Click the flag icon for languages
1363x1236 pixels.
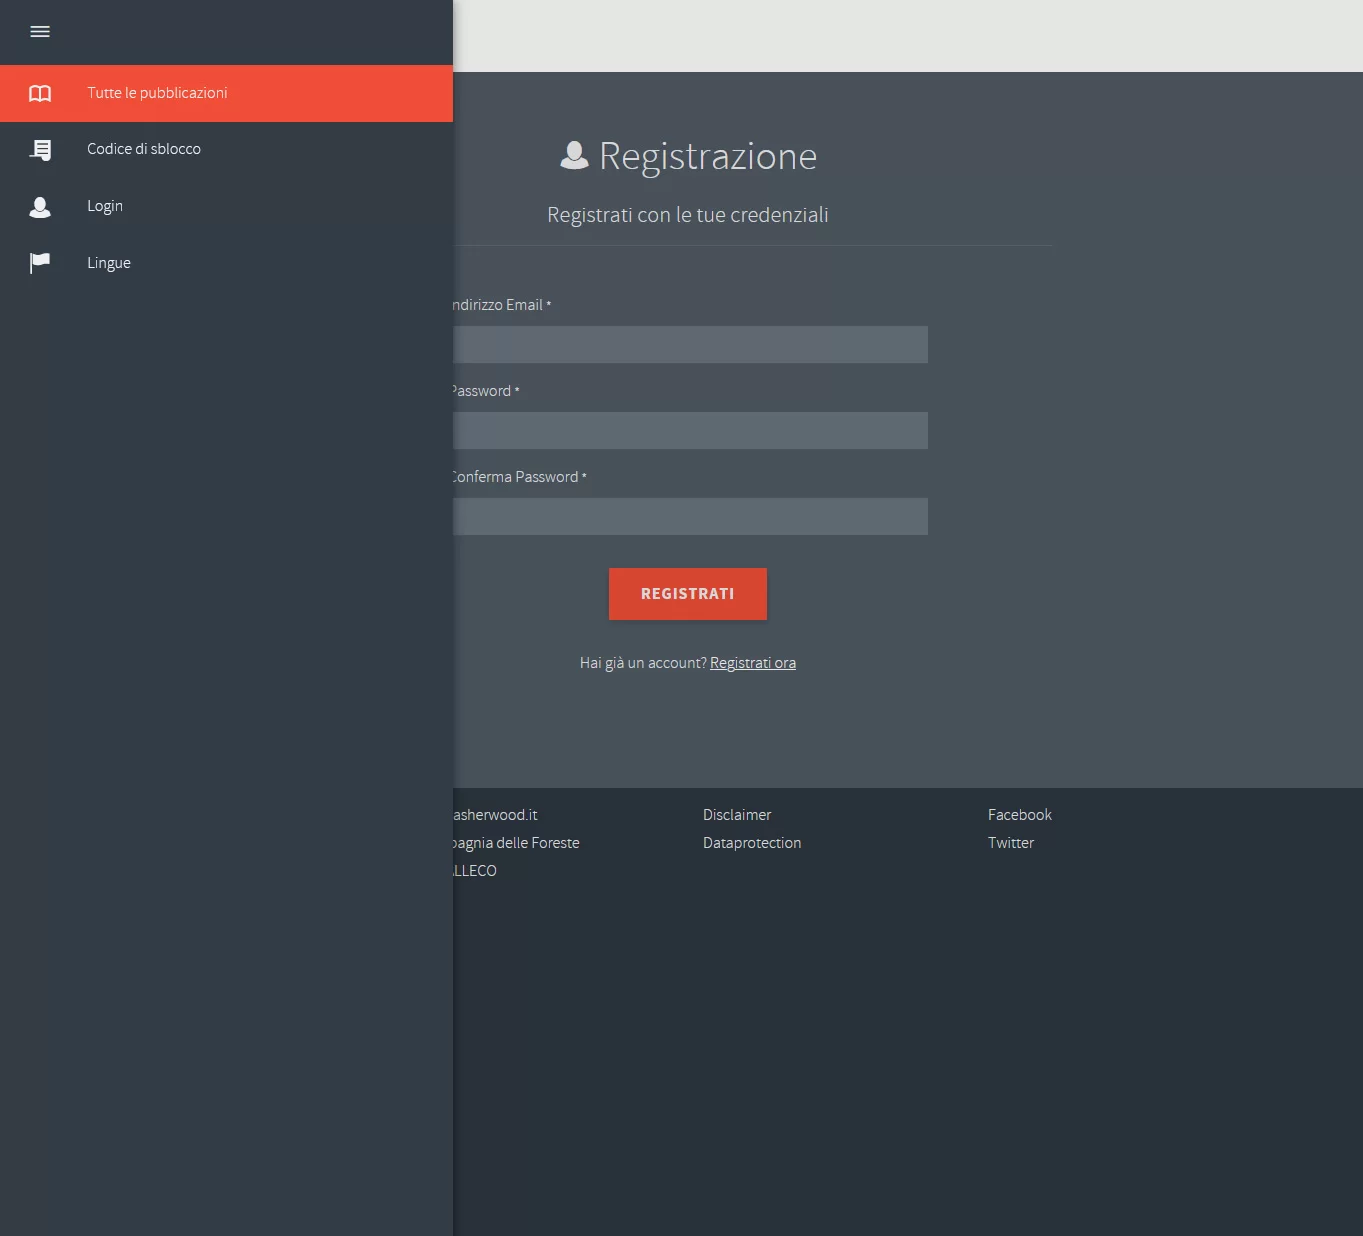40,263
